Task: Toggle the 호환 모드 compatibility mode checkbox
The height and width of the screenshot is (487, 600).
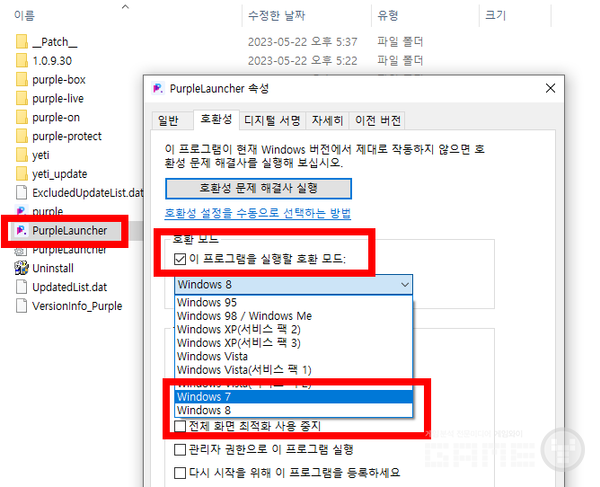Action: tap(180, 259)
